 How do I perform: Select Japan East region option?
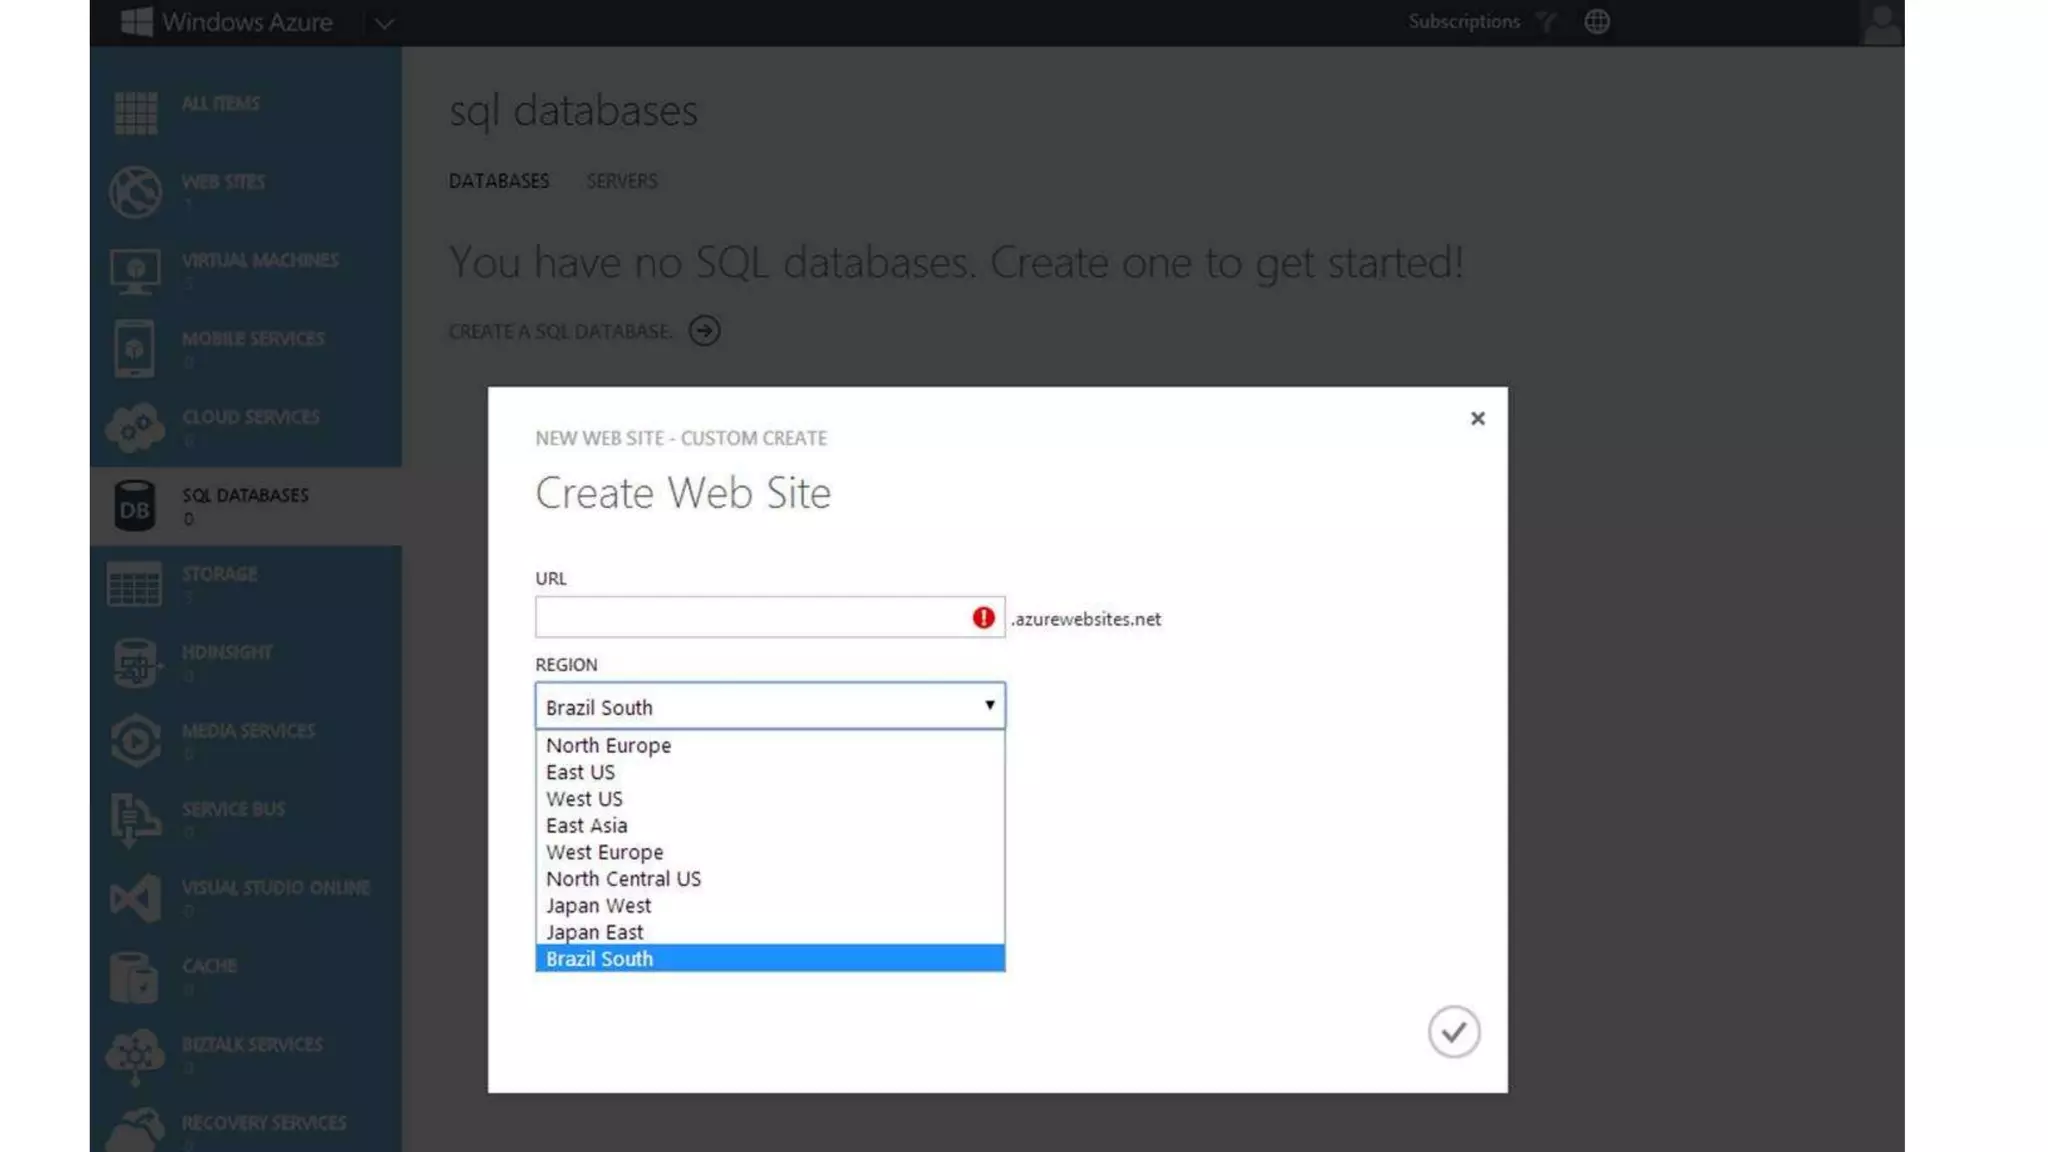coord(594,932)
